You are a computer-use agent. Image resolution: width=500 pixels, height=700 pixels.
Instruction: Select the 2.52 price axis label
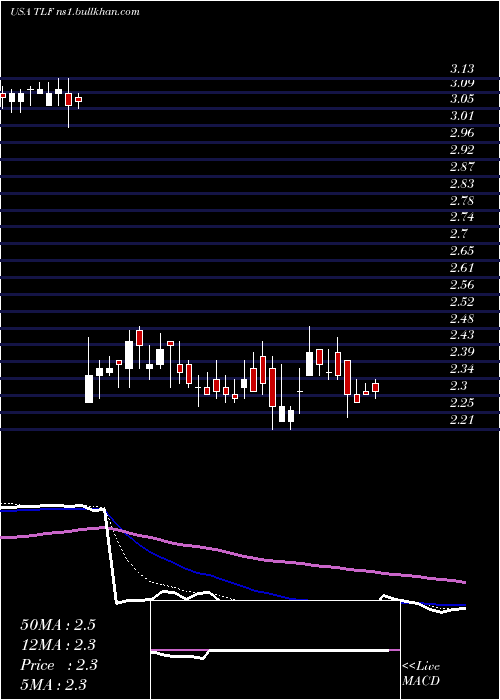click(x=462, y=302)
